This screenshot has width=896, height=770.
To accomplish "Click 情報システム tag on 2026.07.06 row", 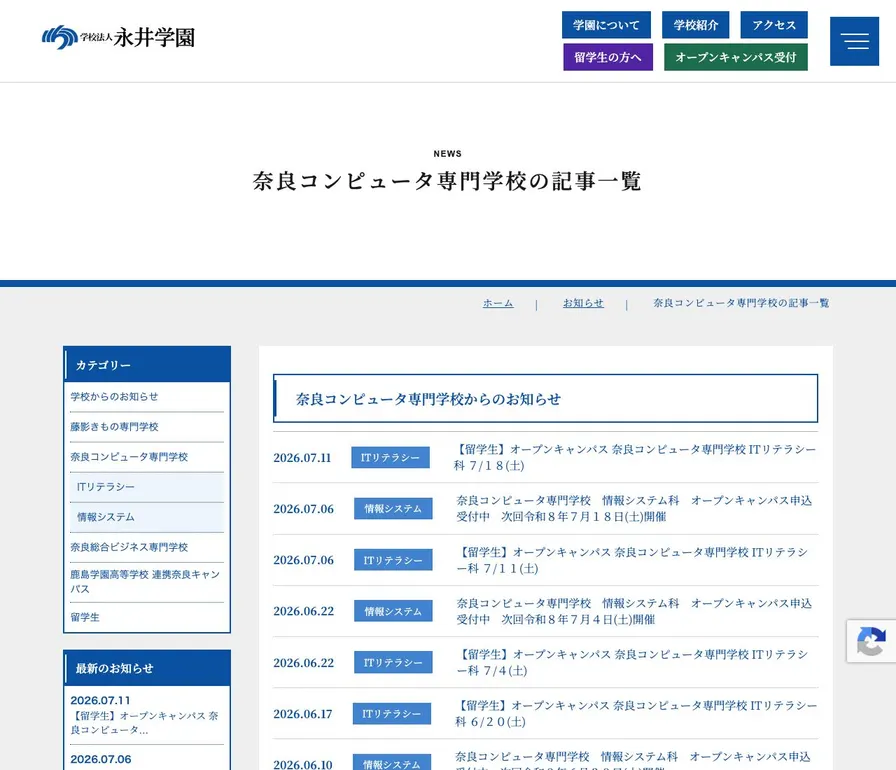I will [x=393, y=508].
